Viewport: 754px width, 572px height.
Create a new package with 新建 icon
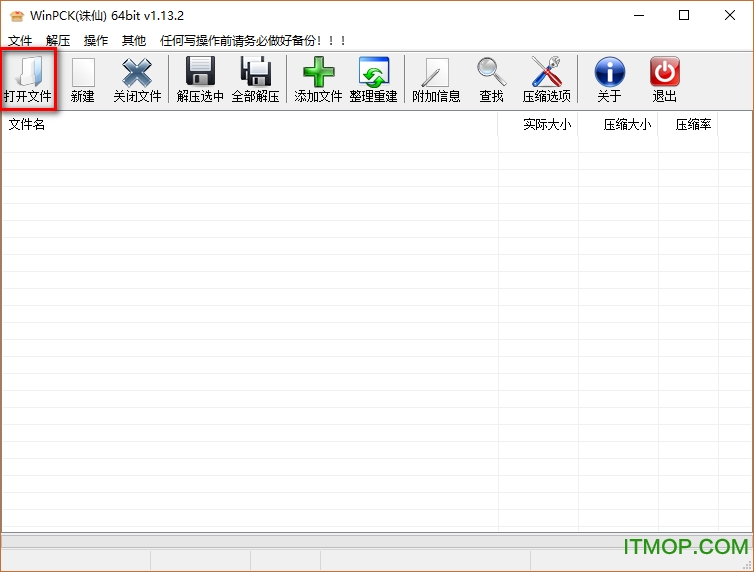click(82, 74)
